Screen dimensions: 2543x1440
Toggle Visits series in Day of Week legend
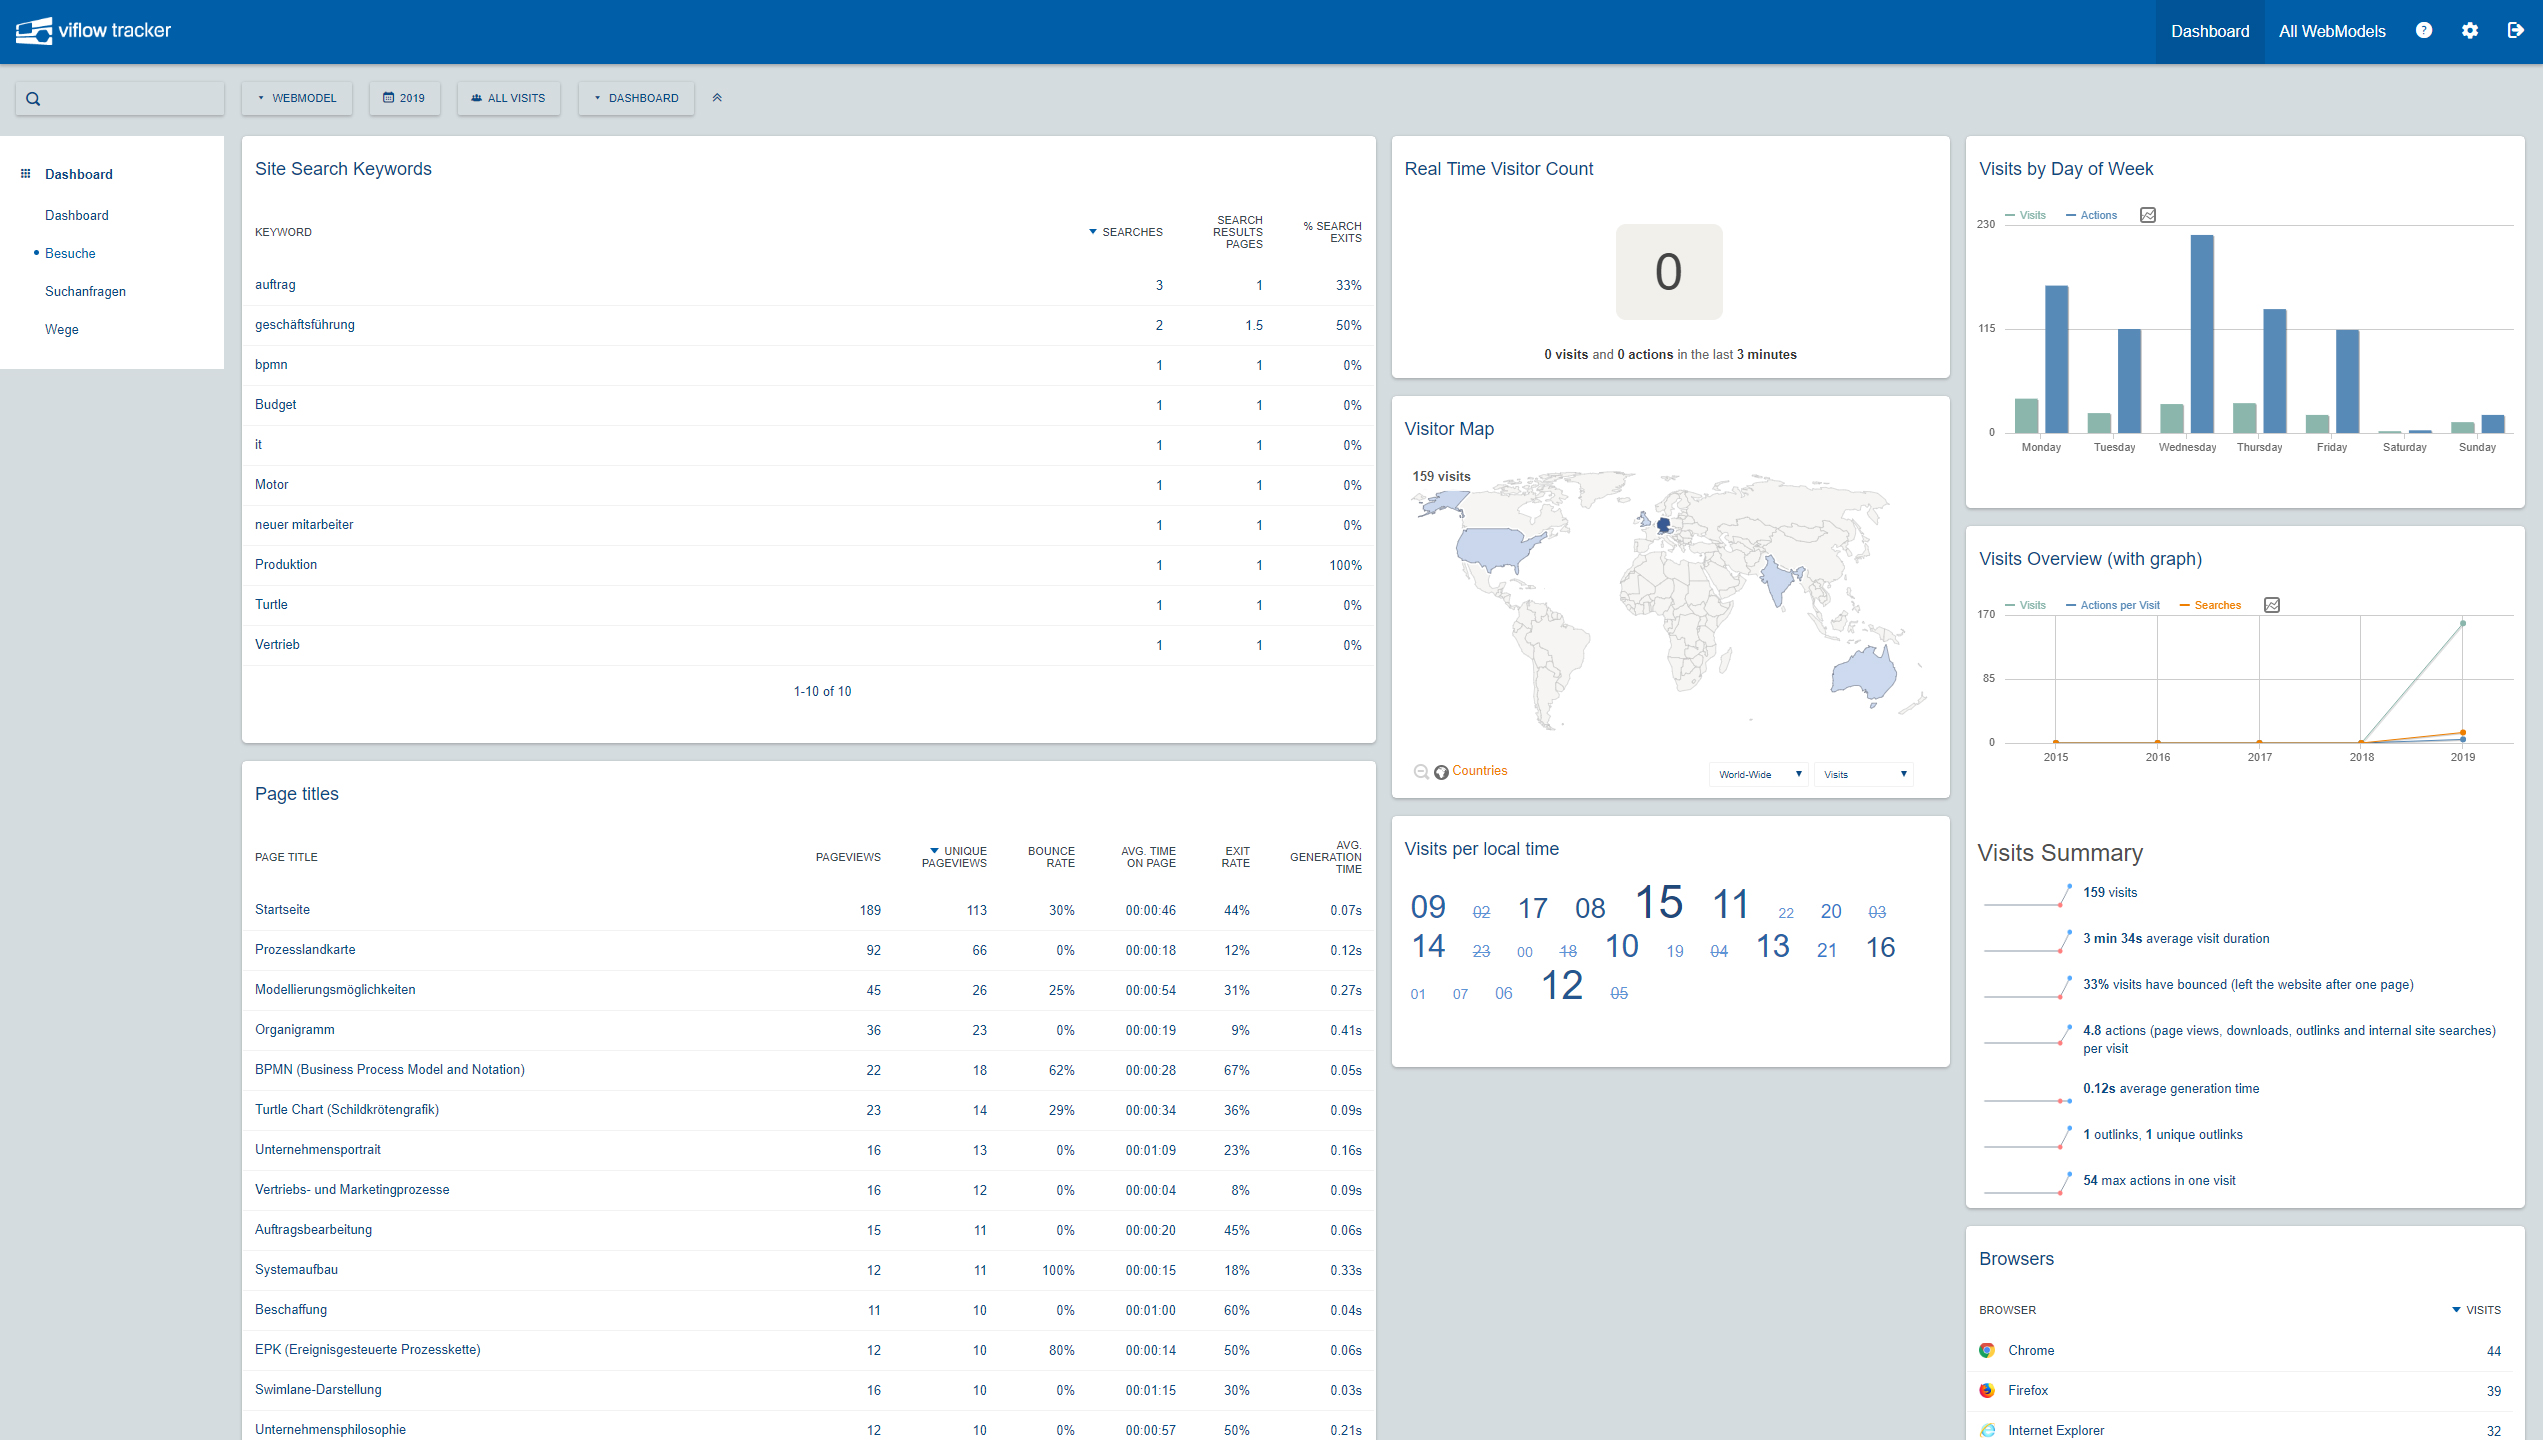2025,215
